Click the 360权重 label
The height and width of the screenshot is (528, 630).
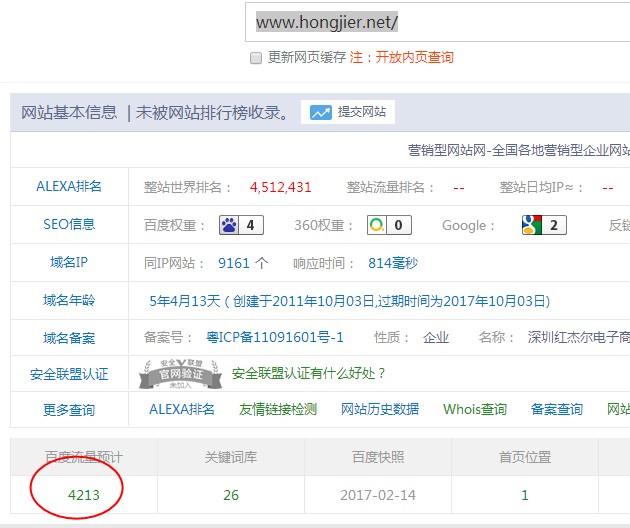[323, 225]
